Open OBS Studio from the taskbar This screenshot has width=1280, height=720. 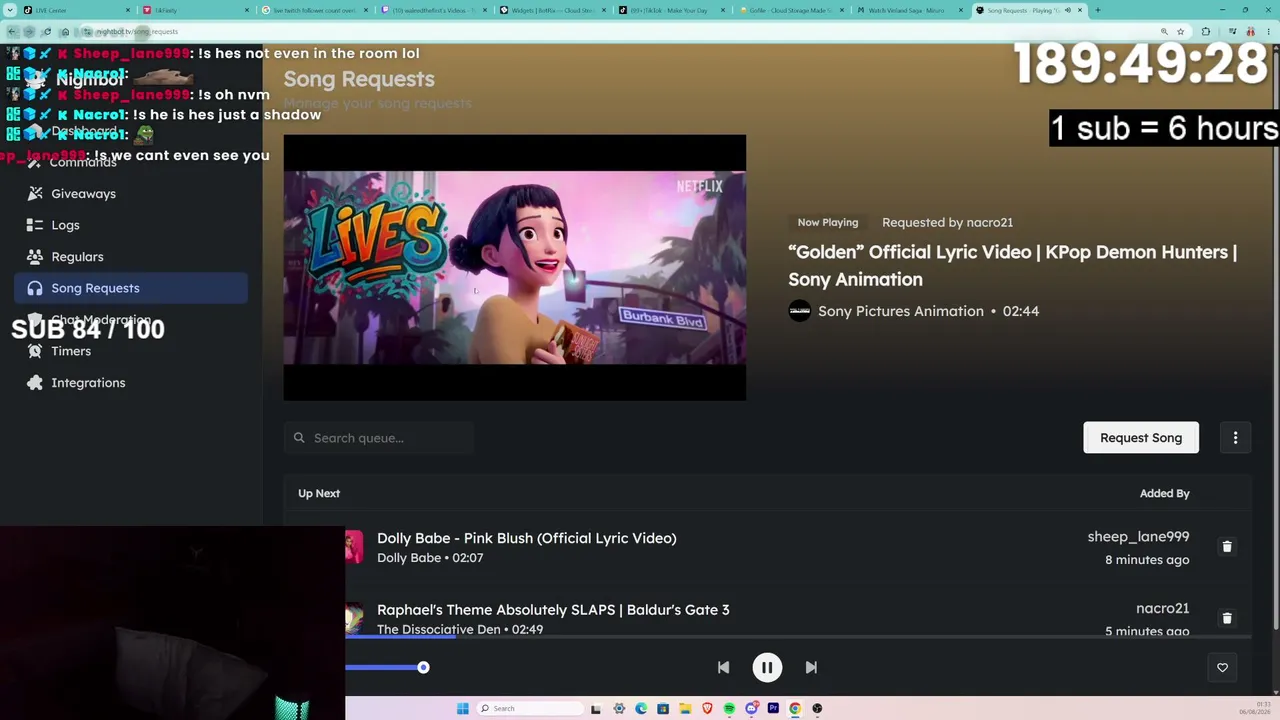[x=817, y=708]
